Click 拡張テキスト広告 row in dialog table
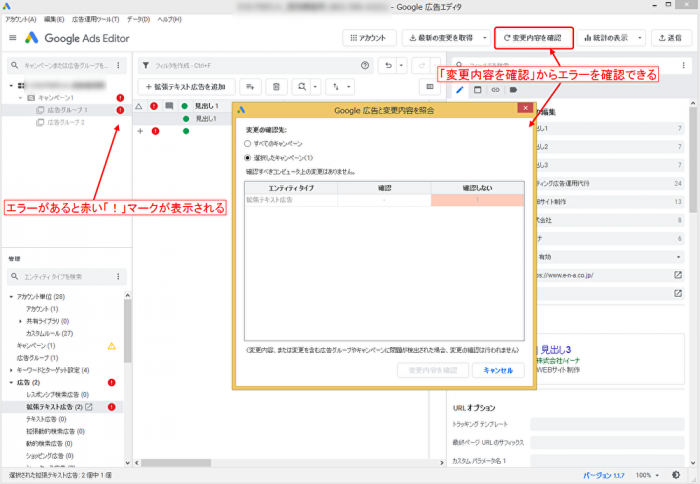Image resolution: width=700 pixels, height=484 pixels. 384,200
